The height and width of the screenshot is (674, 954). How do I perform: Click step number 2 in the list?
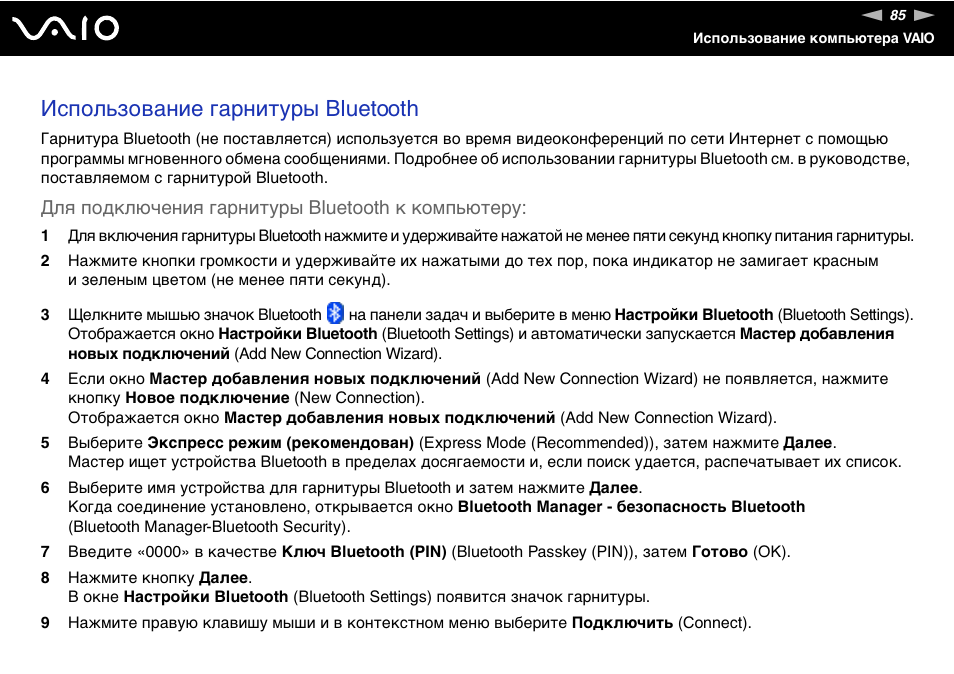tap(45, 261)
